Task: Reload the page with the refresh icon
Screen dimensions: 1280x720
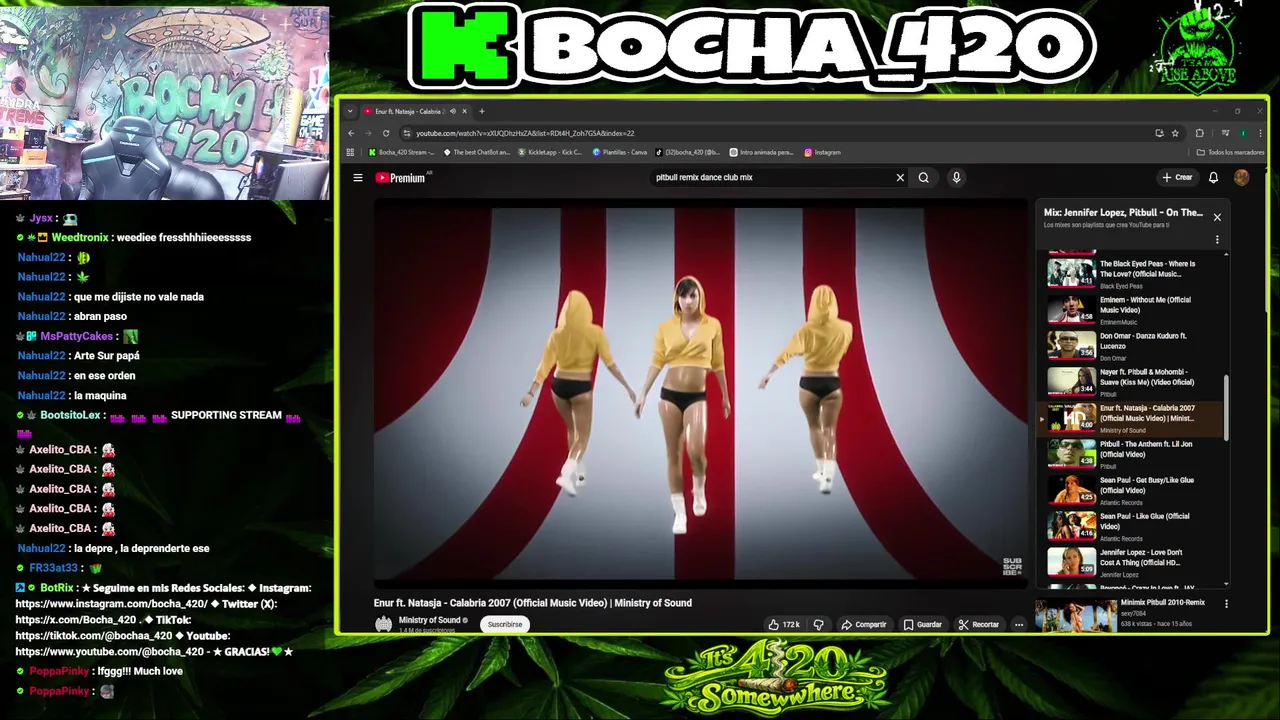Action: 386,133
